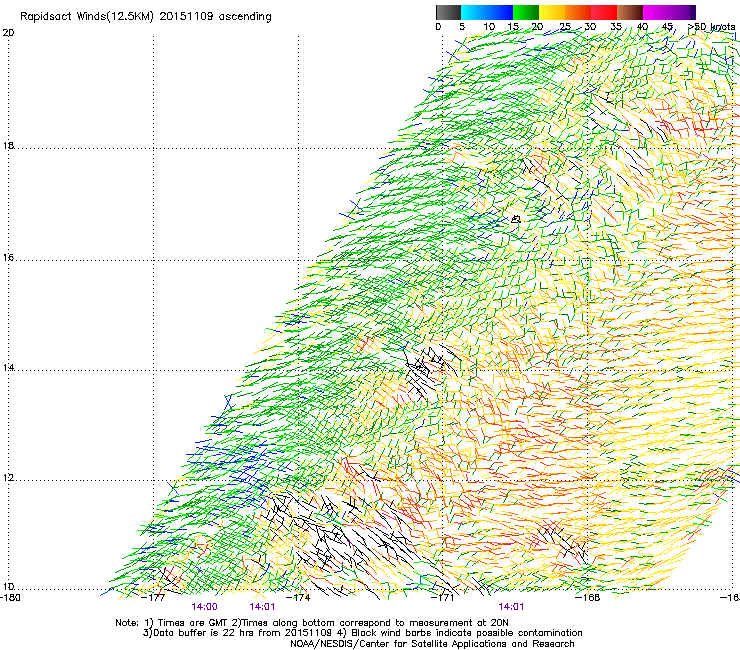Click the latitude '16' axis label

[8, 258]
